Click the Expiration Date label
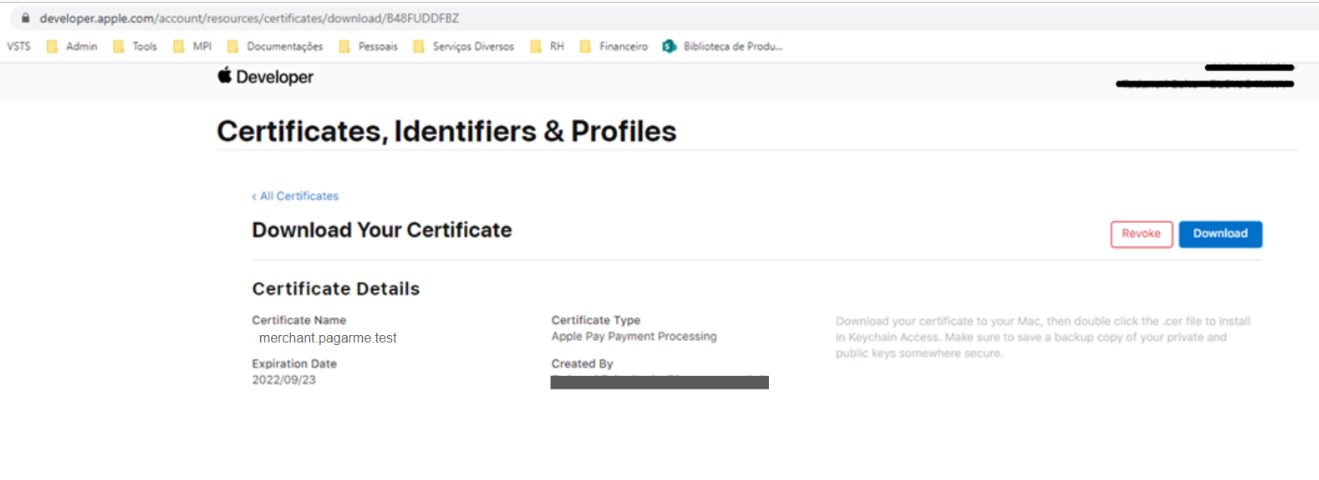1319x480 pixels. tap(294, 364)
